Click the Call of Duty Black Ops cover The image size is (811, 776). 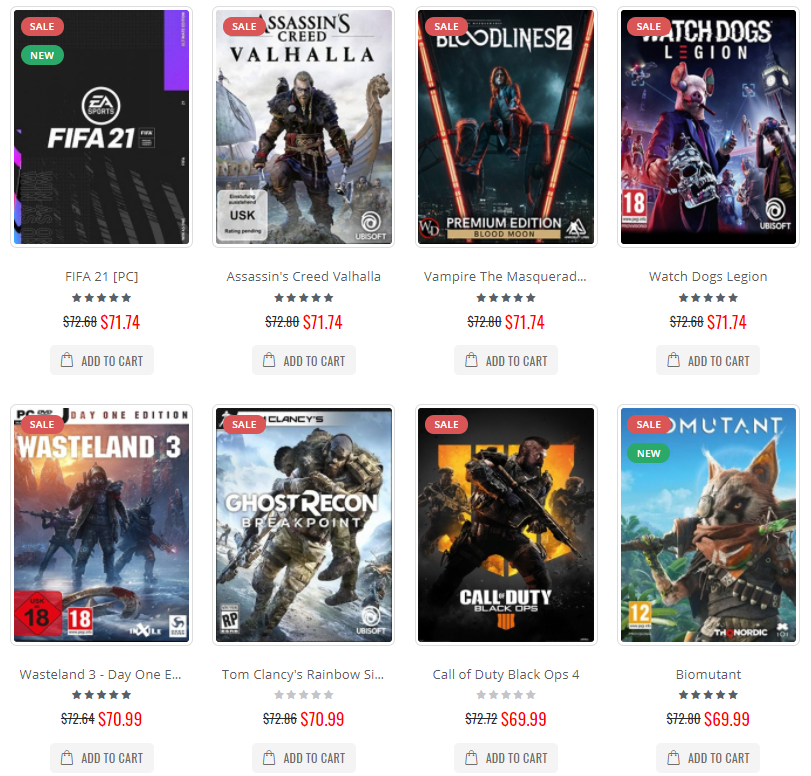[506, 525]
